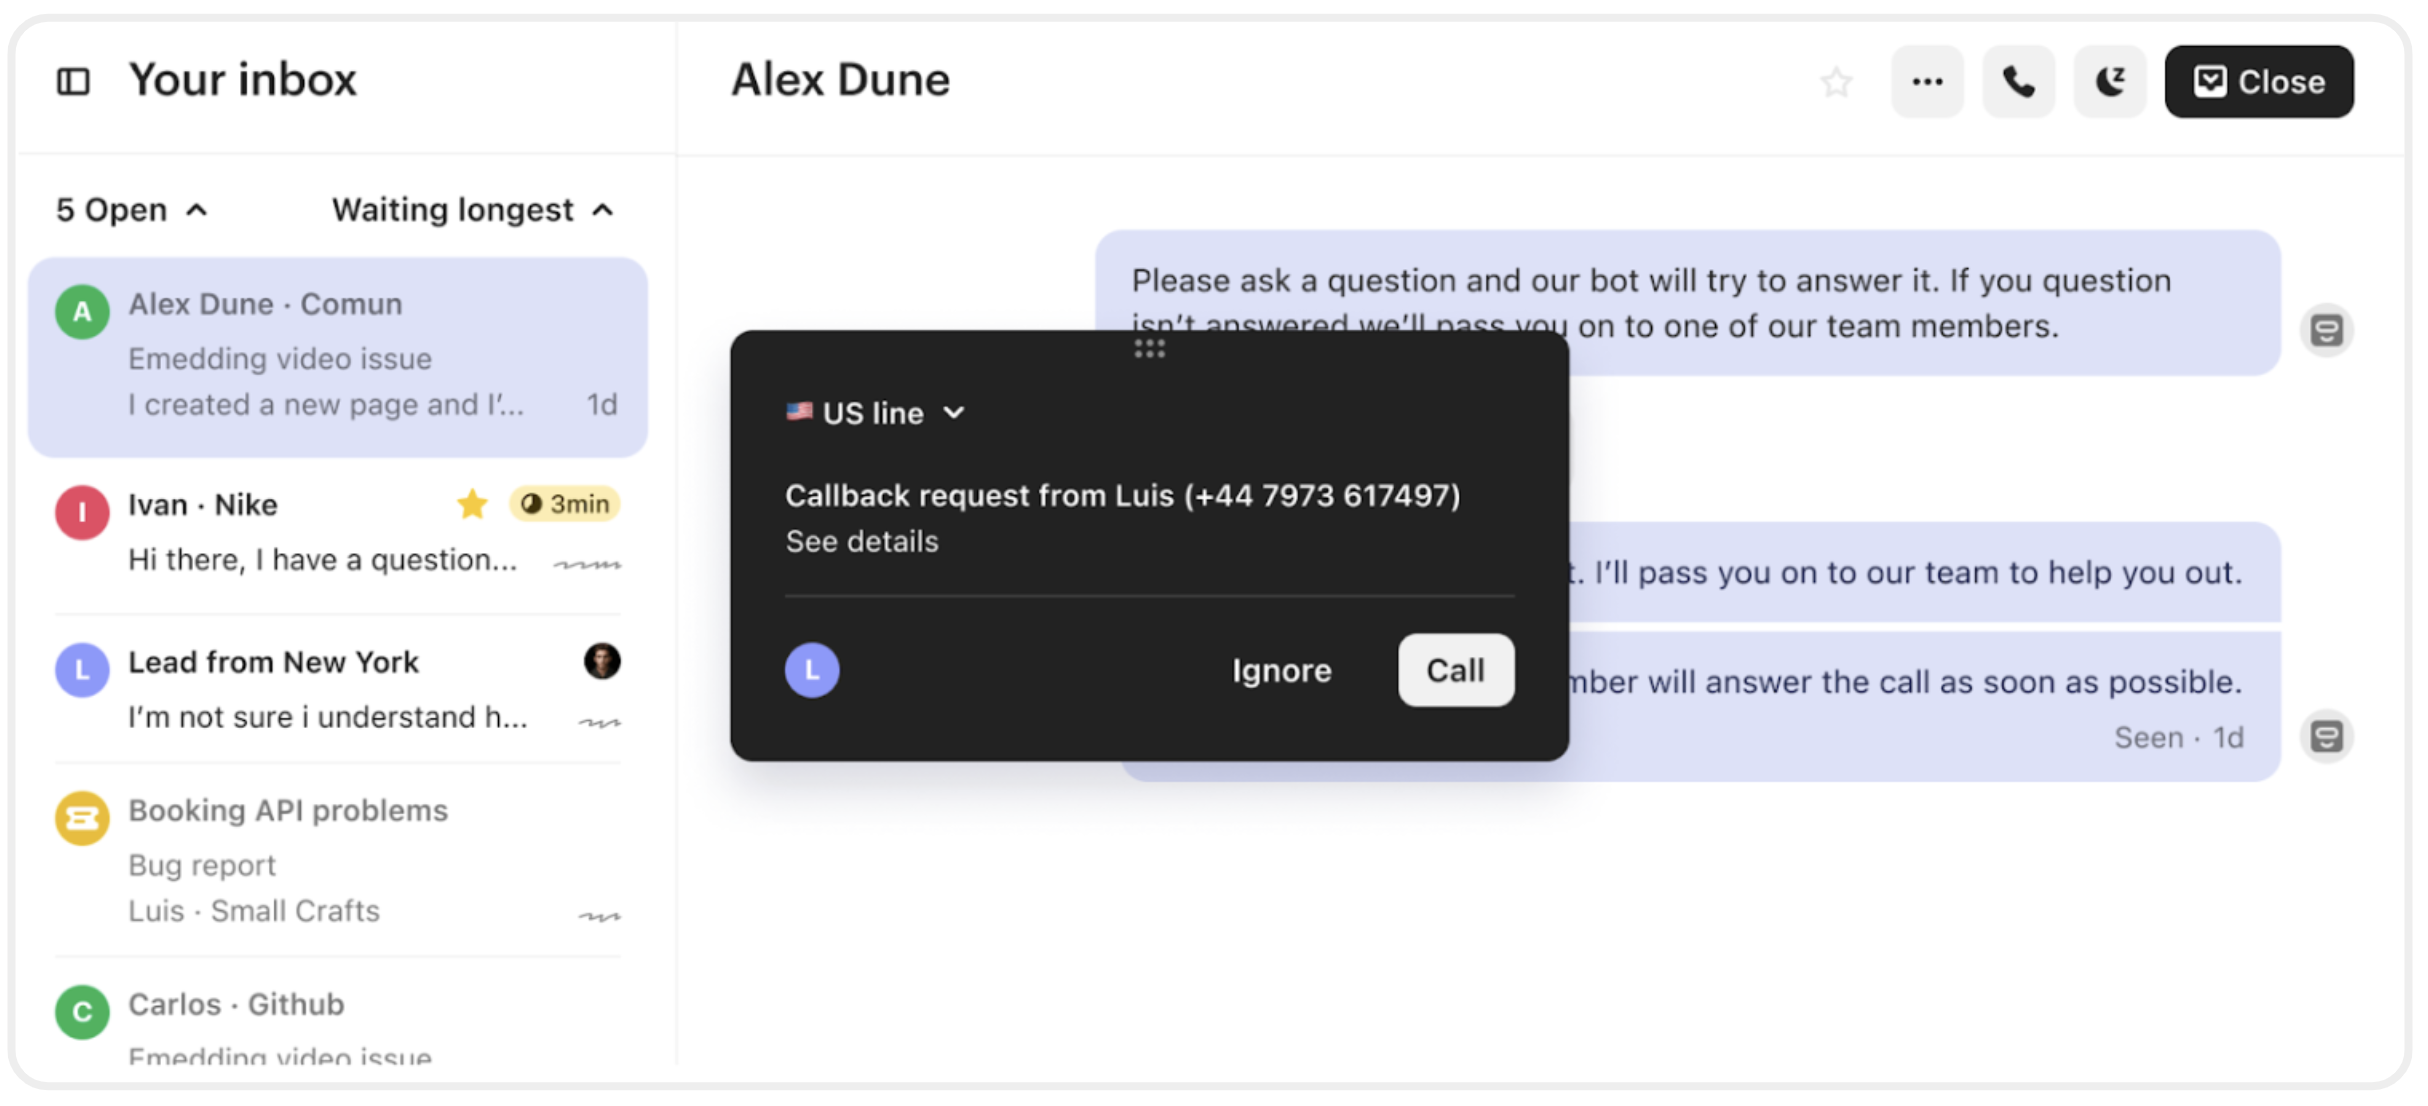The height and width of the screenshot is (1106, 2428).
Task: Grab the drag handle dots on popup
Action: tap(1149, 348)
